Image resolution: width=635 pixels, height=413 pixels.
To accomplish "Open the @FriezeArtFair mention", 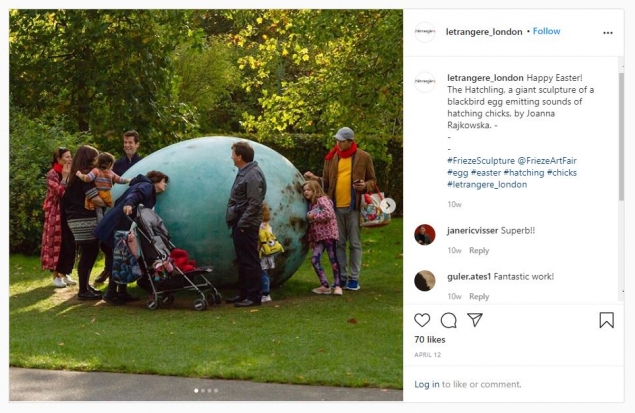I will pyautogui.click(x=547, y=161).
